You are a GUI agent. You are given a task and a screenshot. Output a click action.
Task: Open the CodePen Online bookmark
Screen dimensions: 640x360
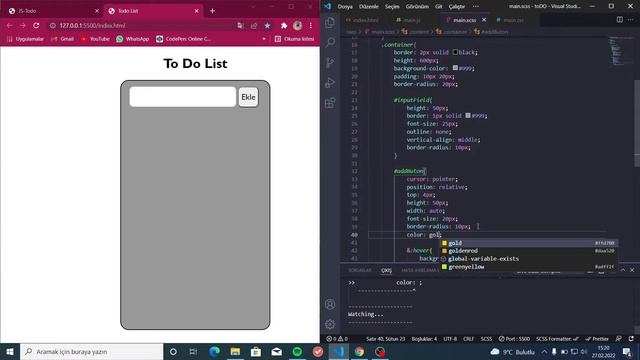[x=184, y=39]
